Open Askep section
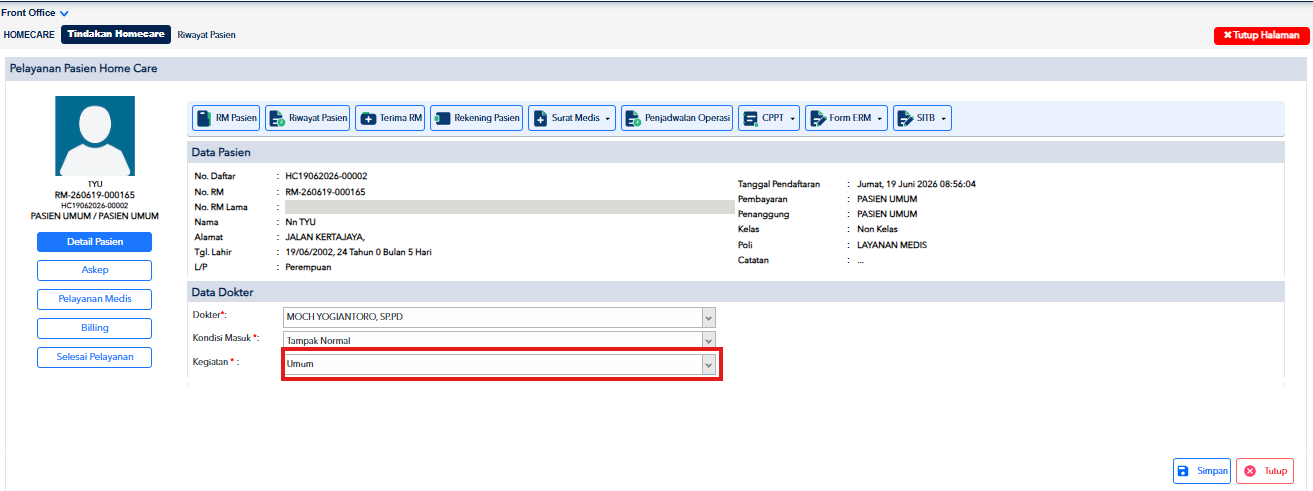The width and height of the screenshot is (1313, 491). click(94, 270)
